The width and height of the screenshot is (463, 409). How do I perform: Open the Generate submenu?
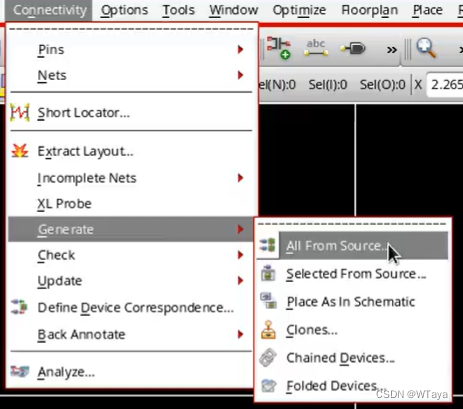coord(130,229)
